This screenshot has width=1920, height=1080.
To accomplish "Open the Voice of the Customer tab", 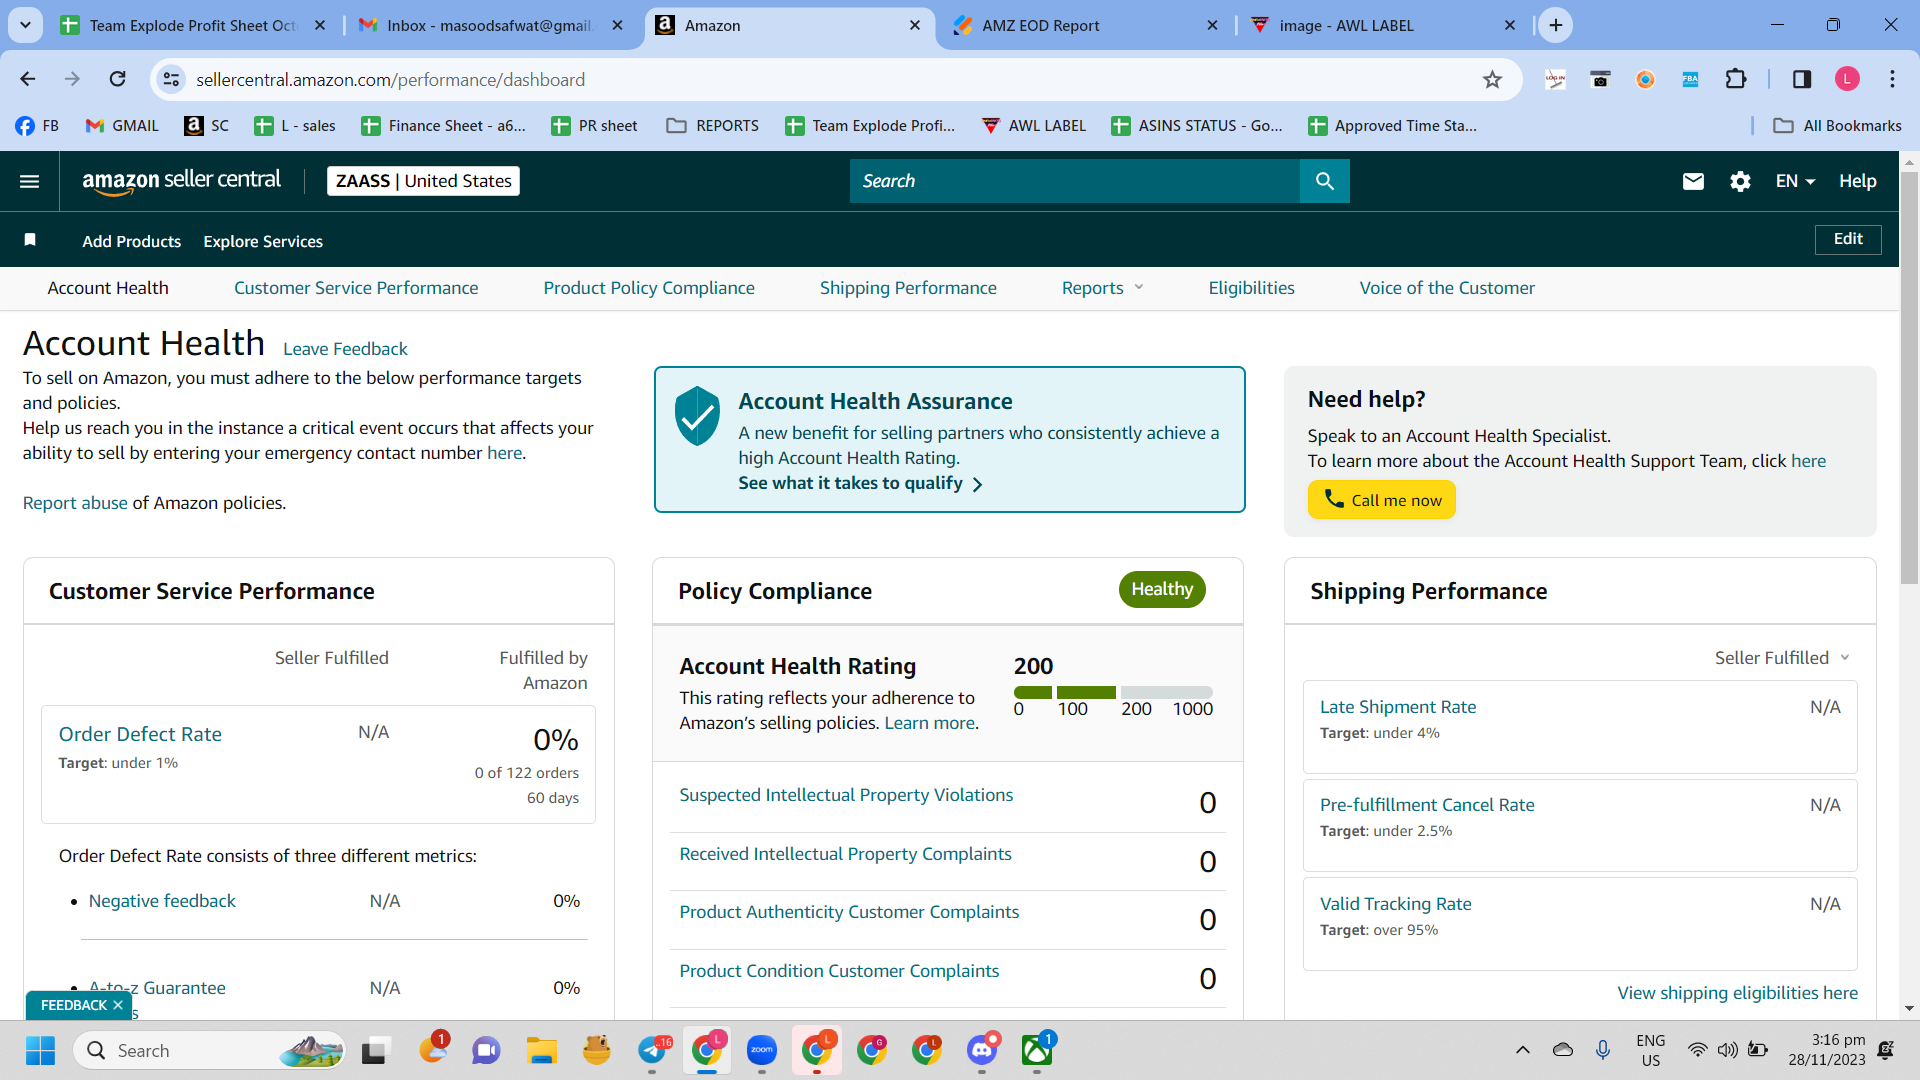I will (x=1447, y=288).
